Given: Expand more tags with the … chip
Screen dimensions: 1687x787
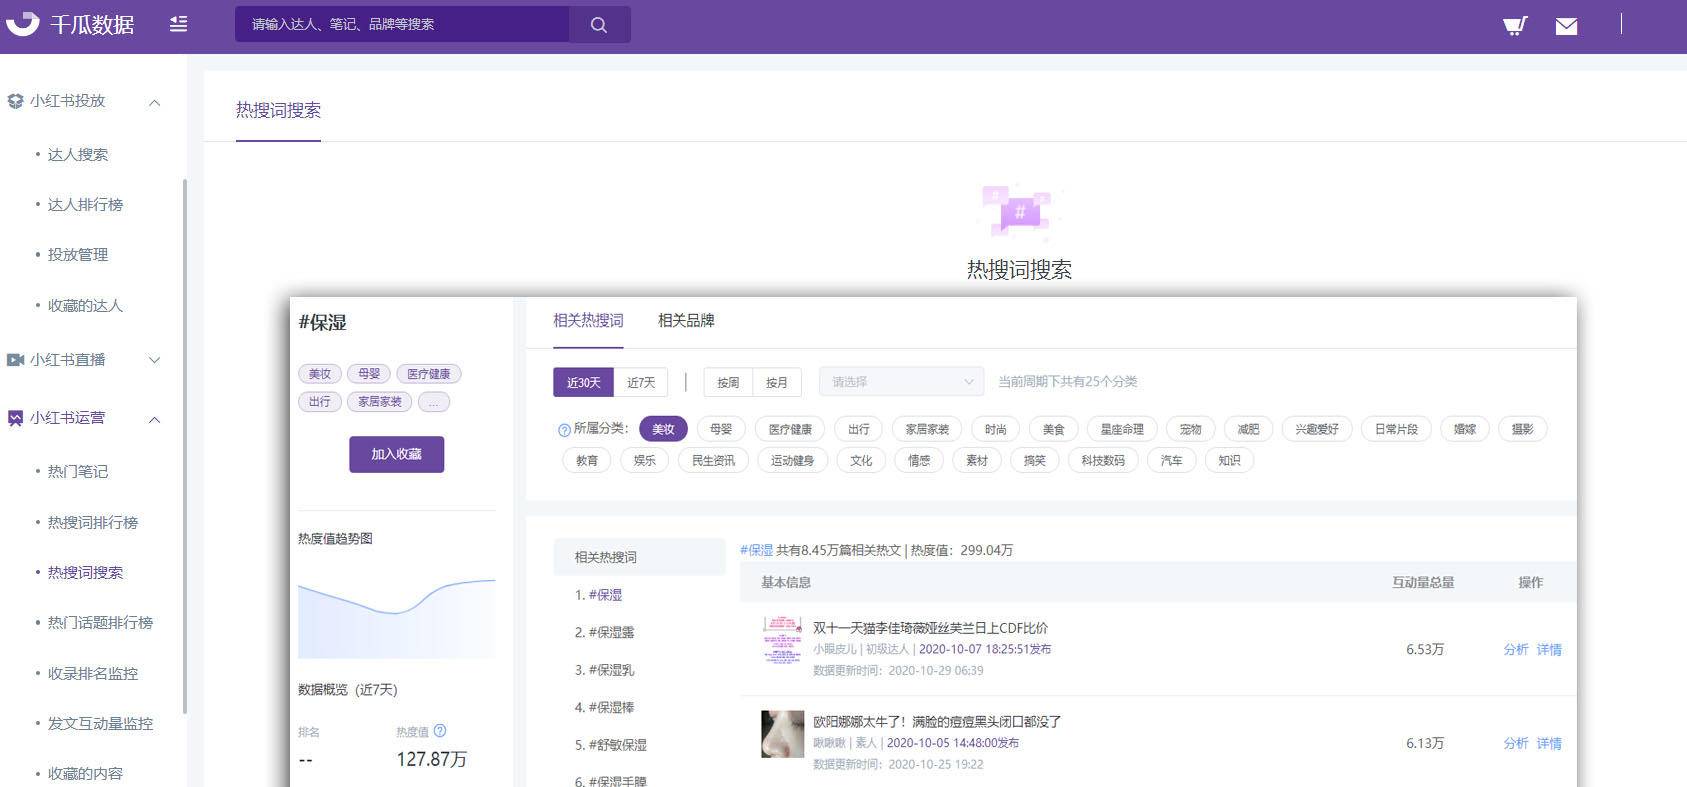Looking at the screenshot, I should (434, 402).
